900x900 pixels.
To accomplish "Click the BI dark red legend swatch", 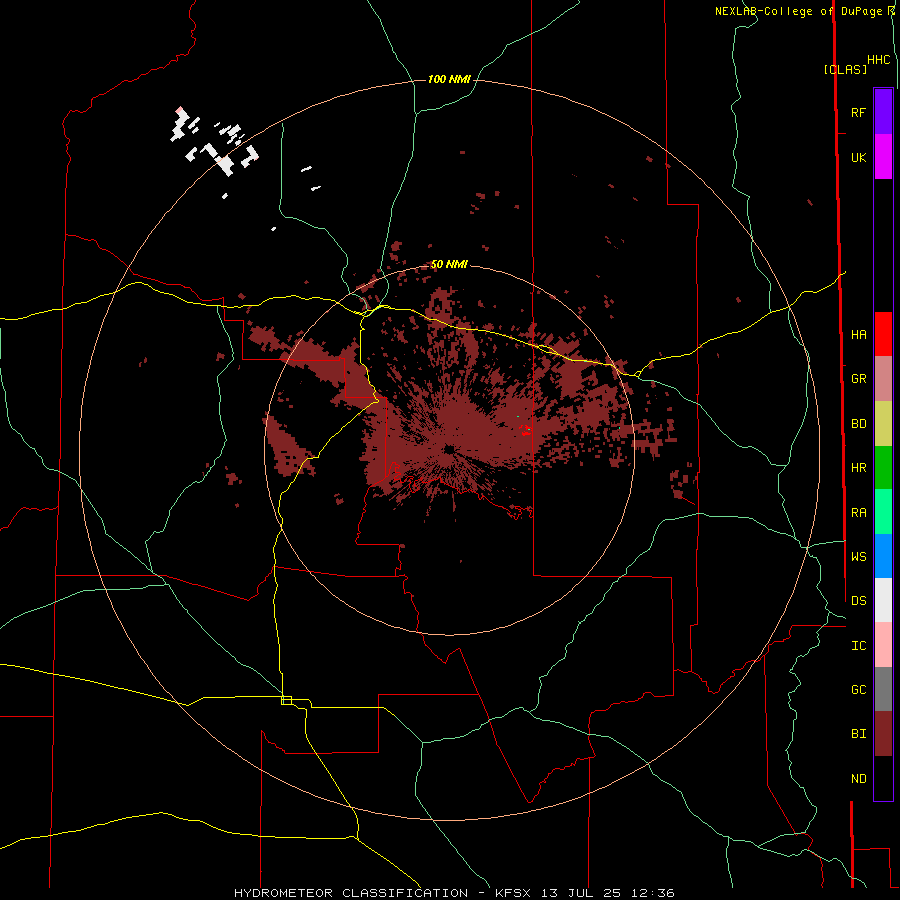I will pyautogui.click(x=883, y=734).
